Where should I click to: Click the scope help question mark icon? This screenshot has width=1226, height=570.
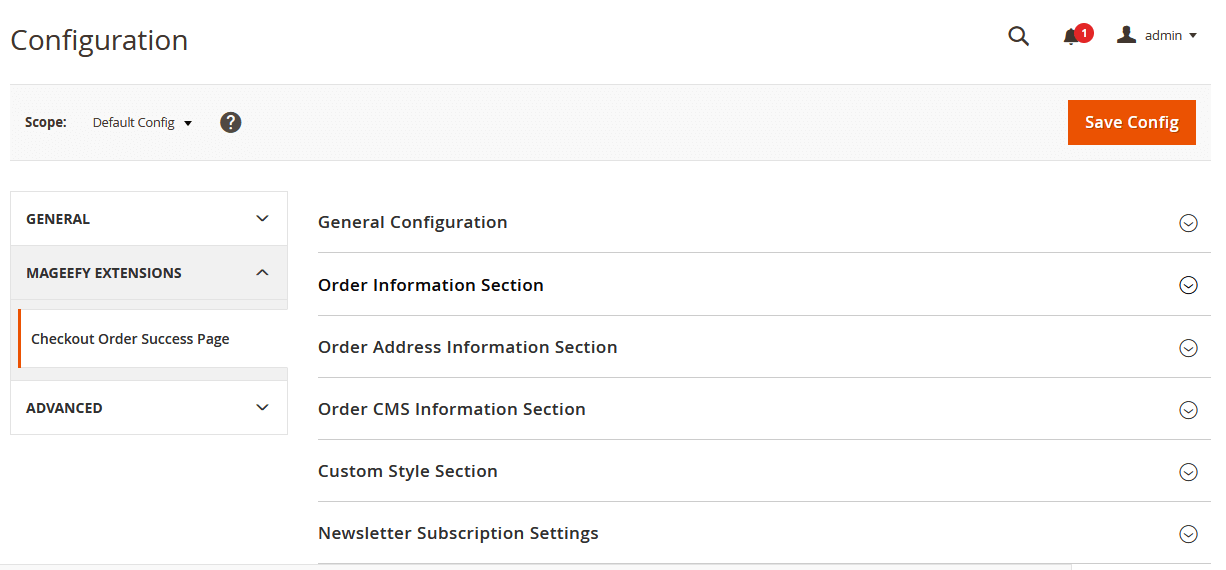[x=231, y=123]
